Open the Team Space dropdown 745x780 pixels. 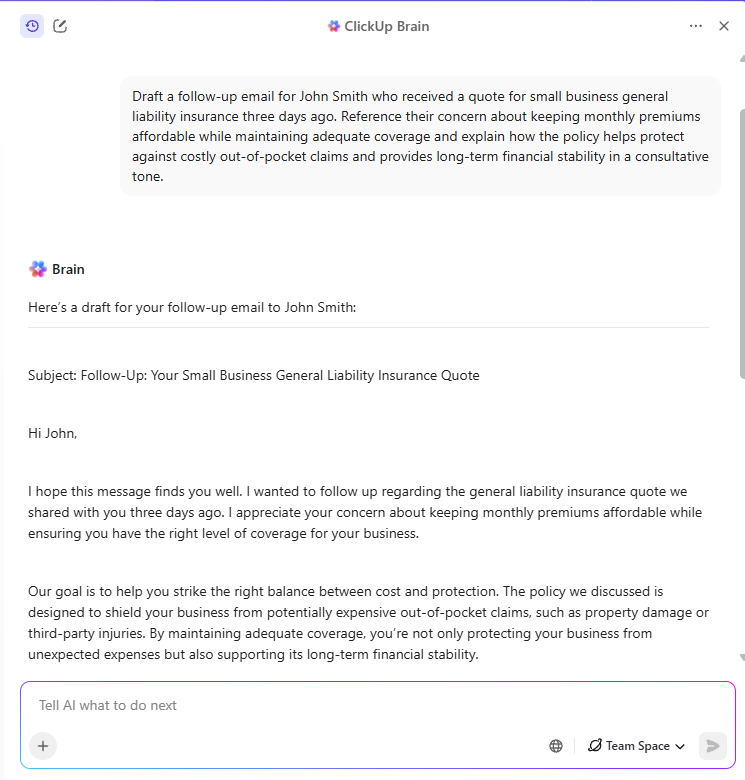click(x=636, y=746)
